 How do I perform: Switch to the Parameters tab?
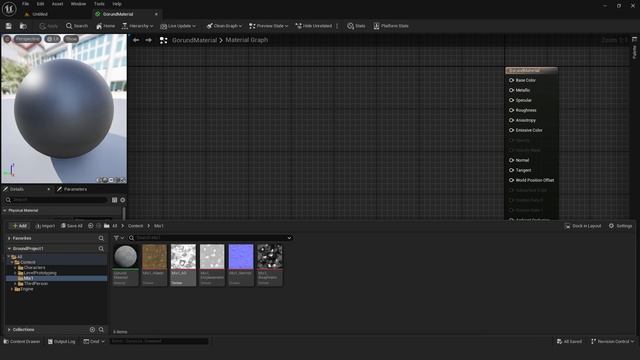click(x=72, y=189)
